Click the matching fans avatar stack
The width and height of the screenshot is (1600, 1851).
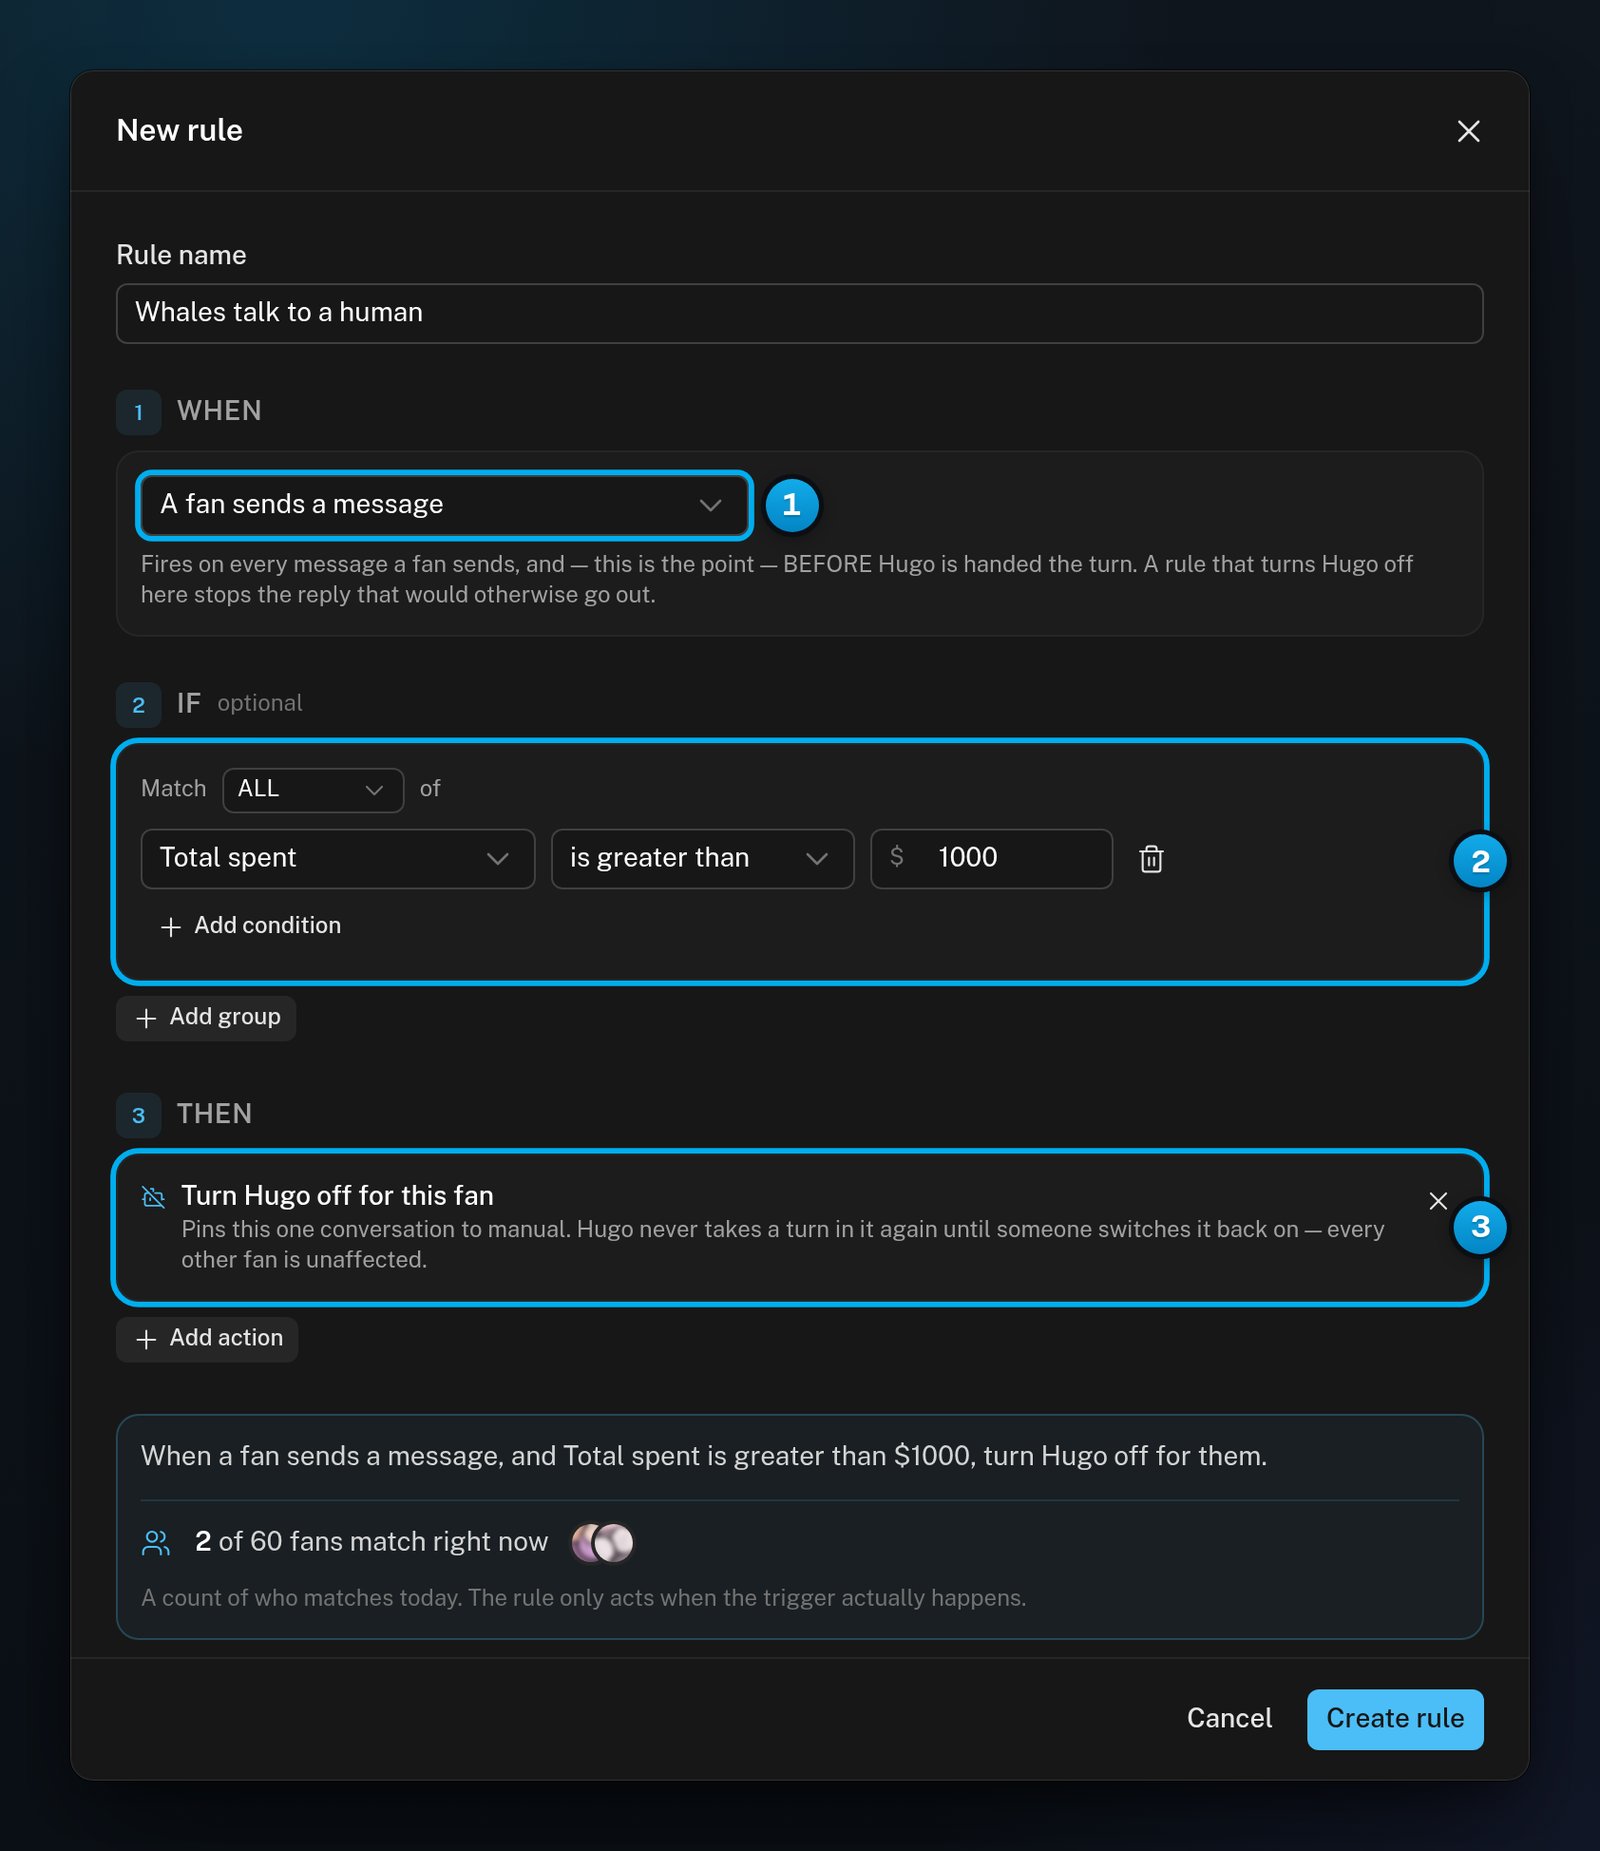point(603,1543)
